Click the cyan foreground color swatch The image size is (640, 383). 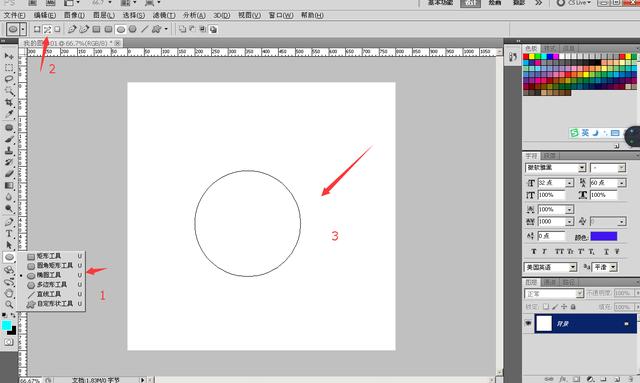point(6,325)
